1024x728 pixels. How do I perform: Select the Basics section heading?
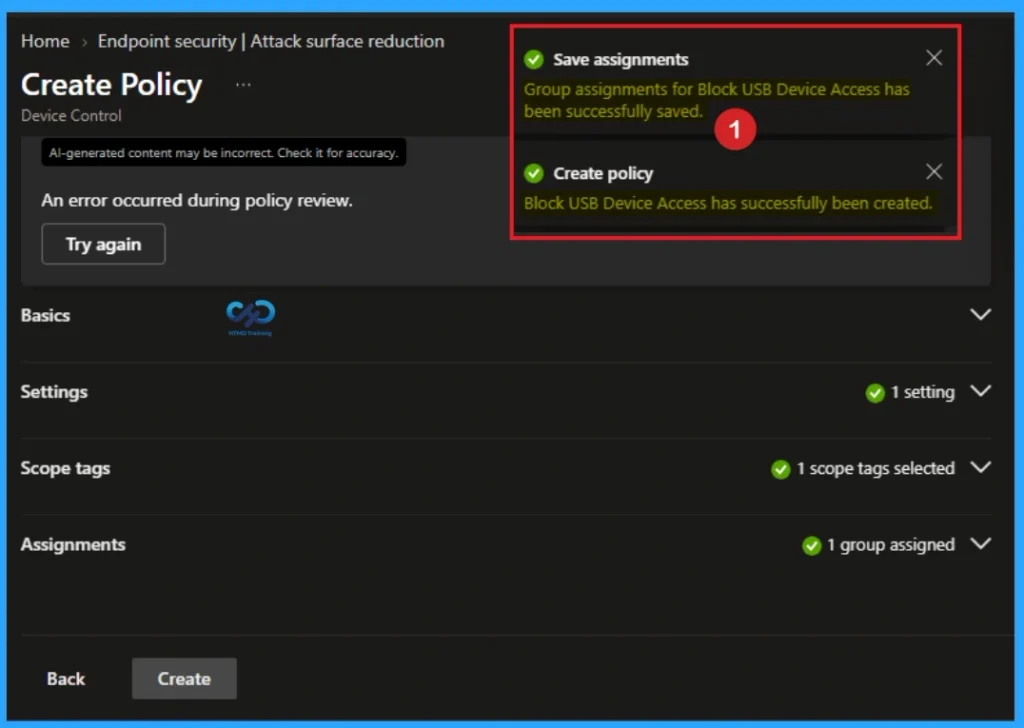point(45,315)
